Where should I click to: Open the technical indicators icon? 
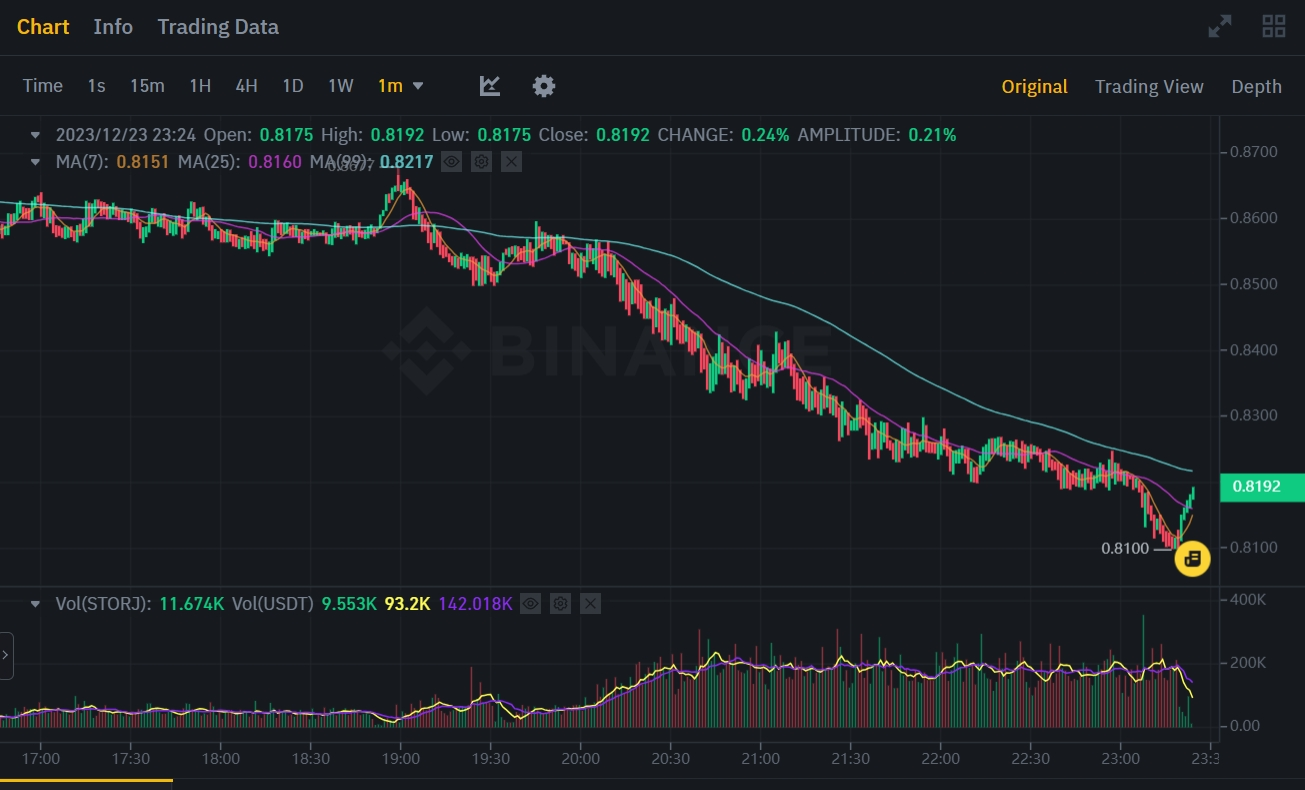(489, 86)
